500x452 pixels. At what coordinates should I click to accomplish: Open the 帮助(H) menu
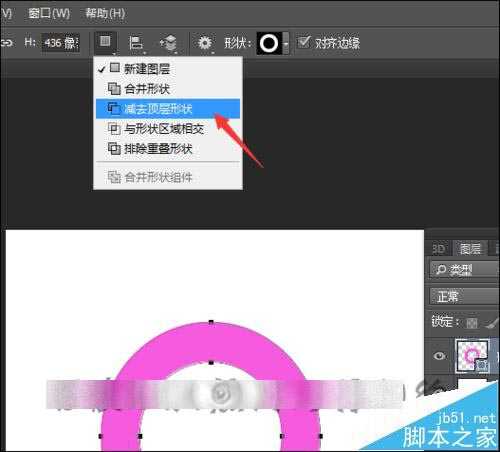point(105,13)
